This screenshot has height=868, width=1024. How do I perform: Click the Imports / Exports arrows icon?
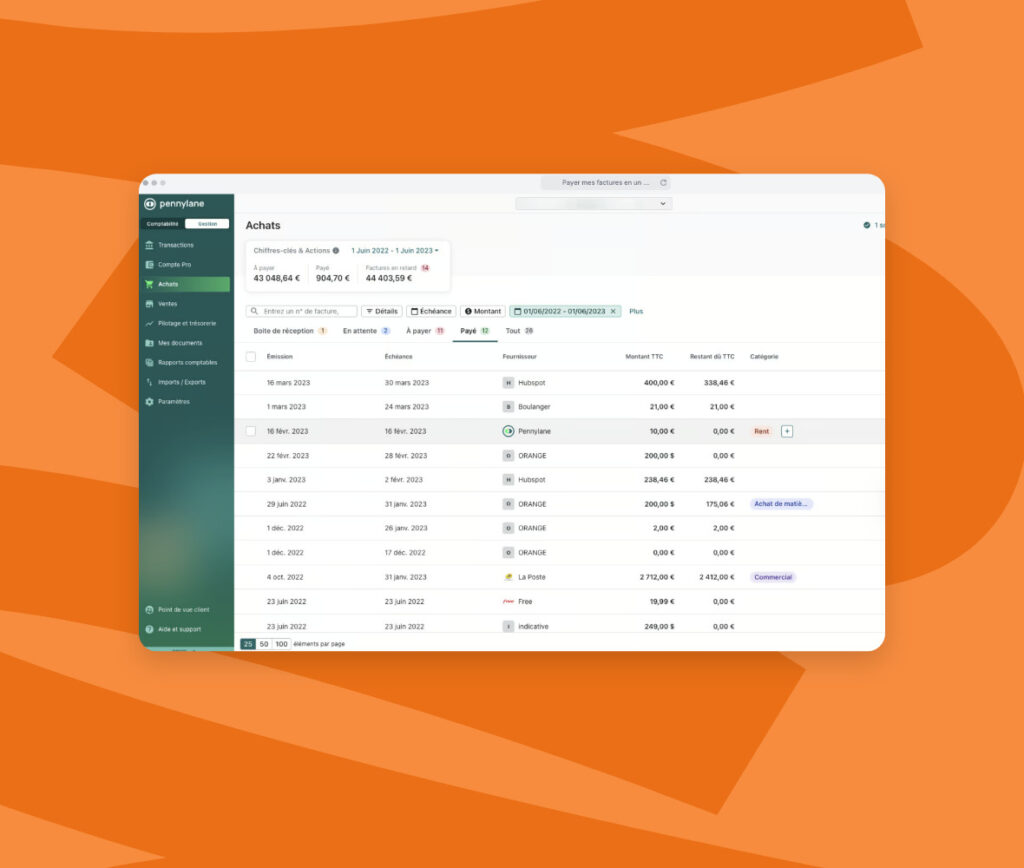[149, 382]
